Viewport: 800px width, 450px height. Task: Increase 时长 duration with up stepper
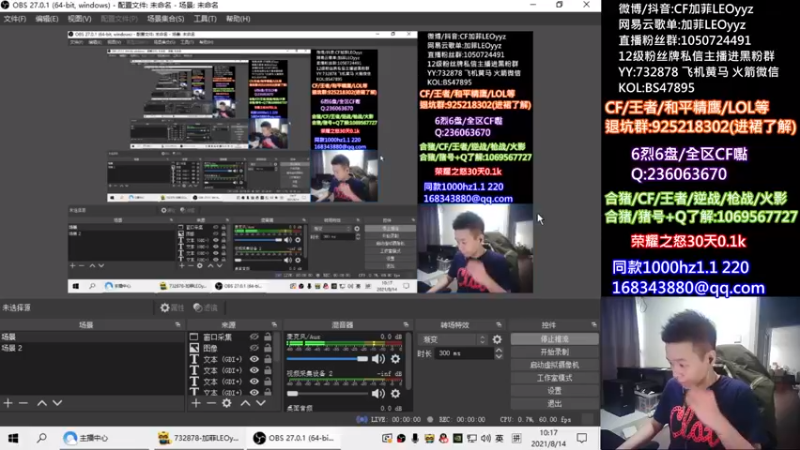point(498,350)
